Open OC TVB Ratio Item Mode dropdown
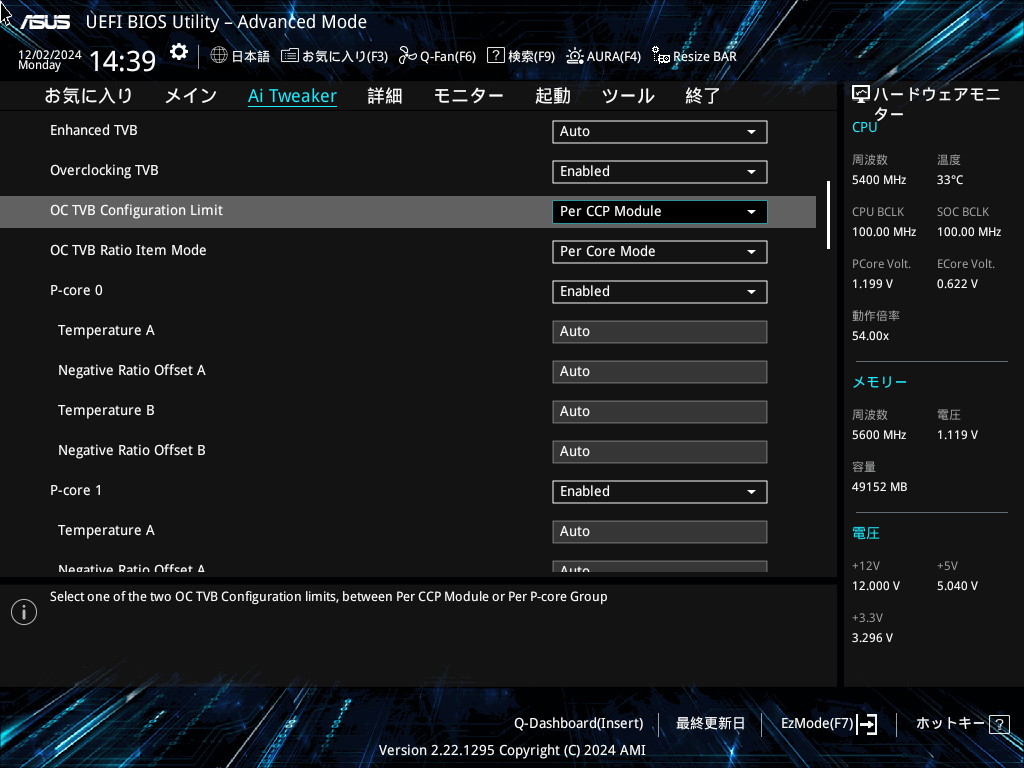Image resolution: width=1024 pixels, height=768 pixels. [x=660, y=251]
